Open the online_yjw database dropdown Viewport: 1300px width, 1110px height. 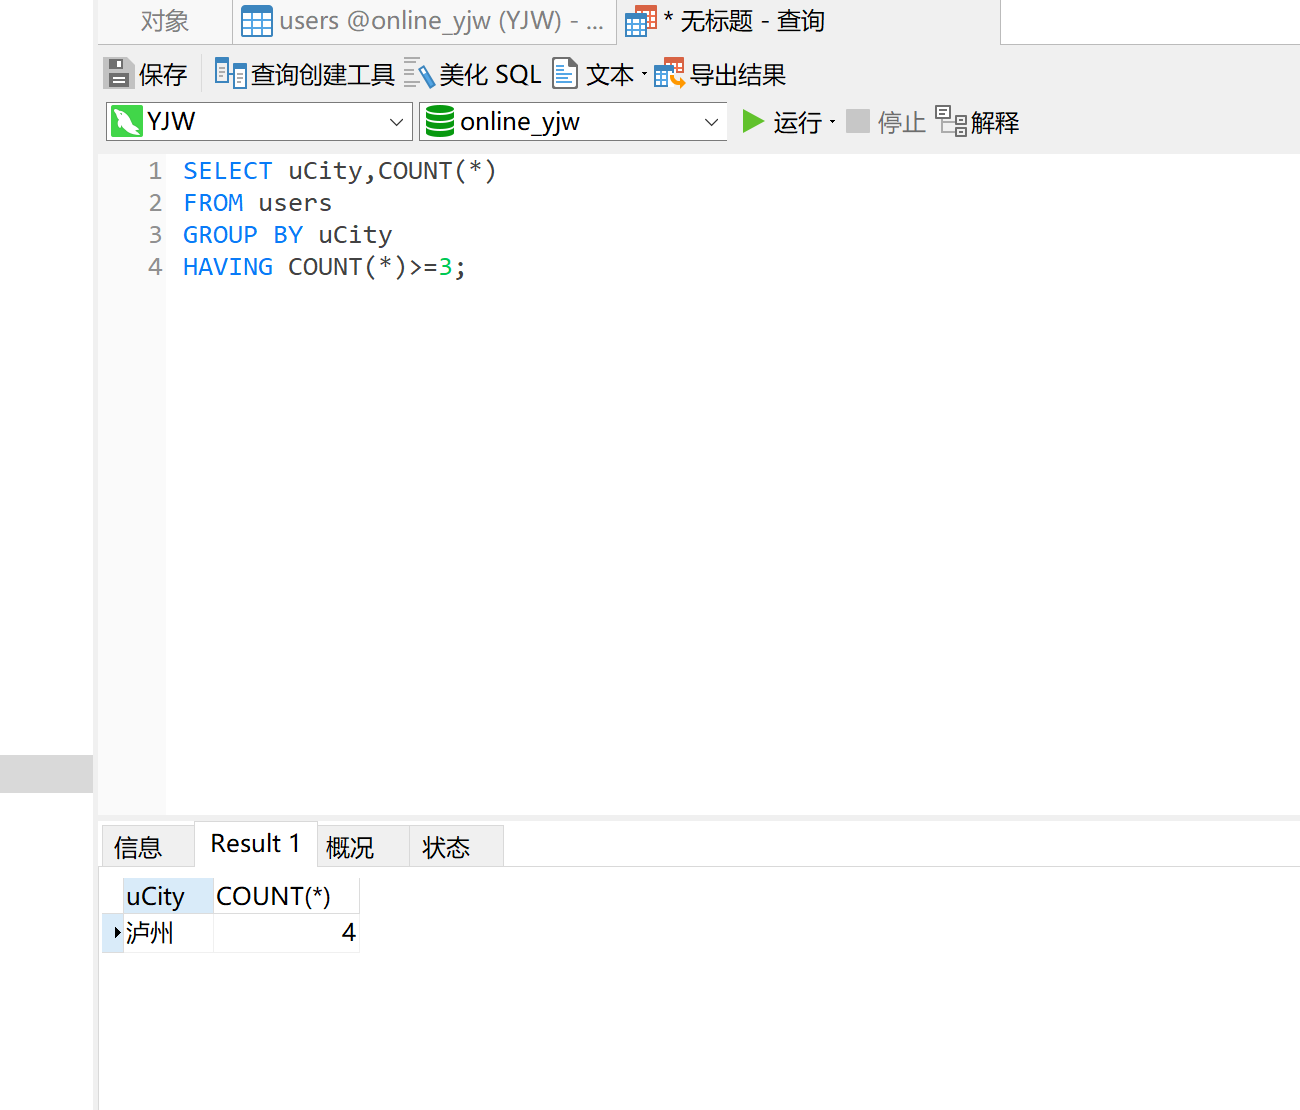pyautogui.click(x=711, y=122)
